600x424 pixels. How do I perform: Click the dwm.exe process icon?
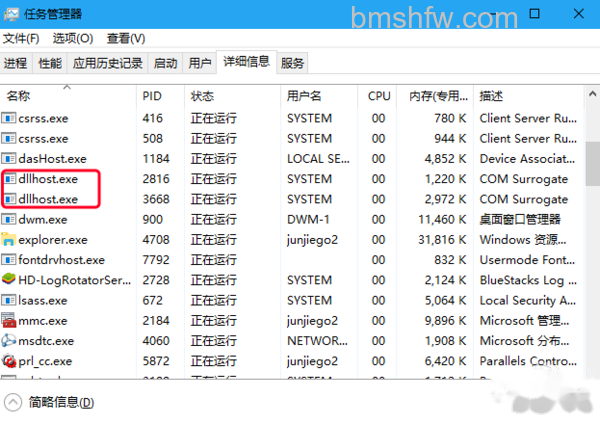pos(8,219)
